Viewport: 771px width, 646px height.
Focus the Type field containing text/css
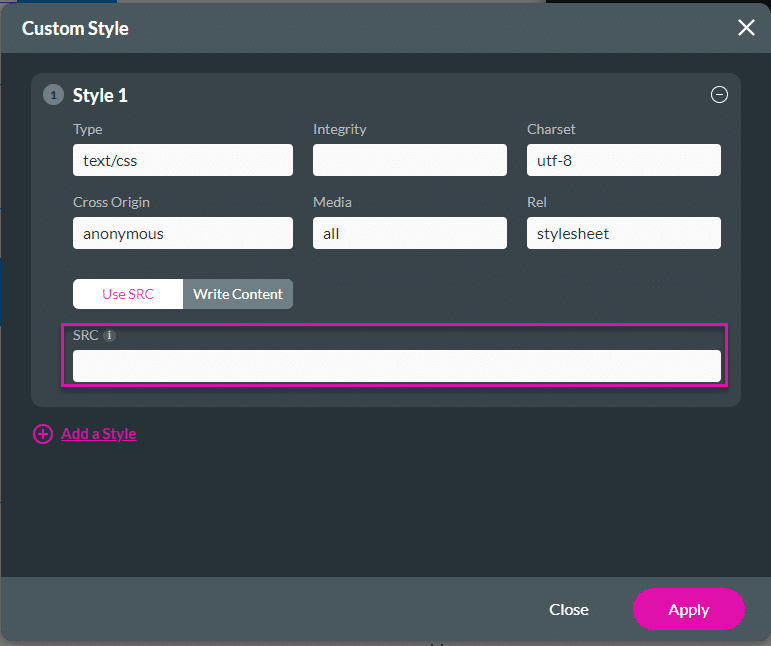click(183, 160)
